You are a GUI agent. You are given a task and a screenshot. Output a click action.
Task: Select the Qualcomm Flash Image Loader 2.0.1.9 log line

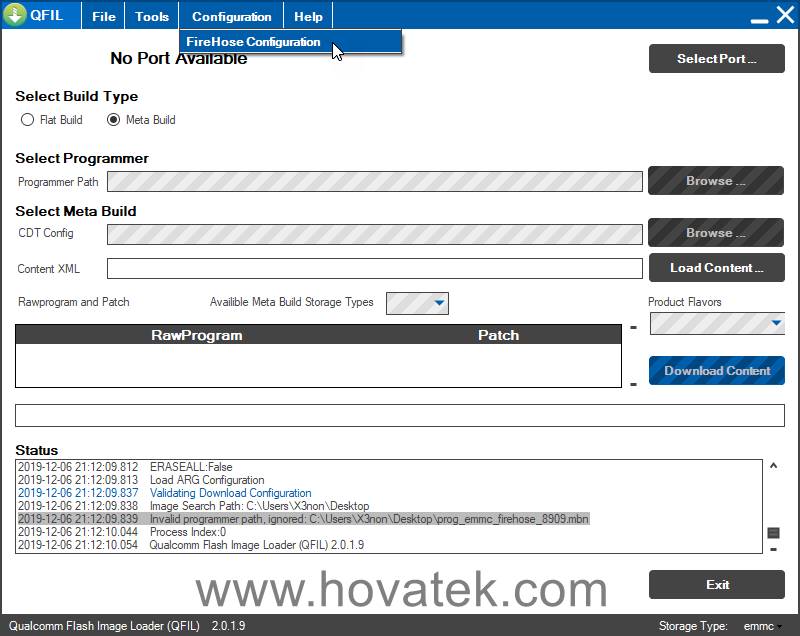pyautogui.click(x=191, y=545)
